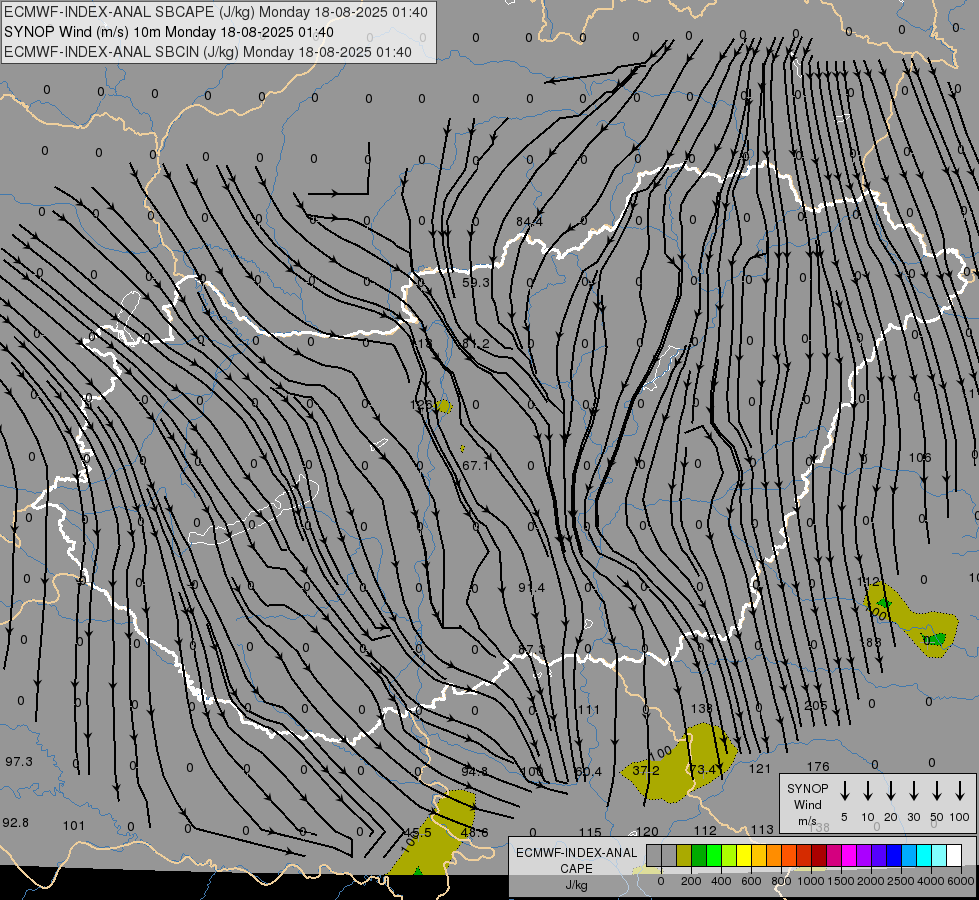Click the wind arrow above 5 in SYNOP legend
The height and width of the screenshot is (900, 979).
pyautogui.click(x=844, y=791)
